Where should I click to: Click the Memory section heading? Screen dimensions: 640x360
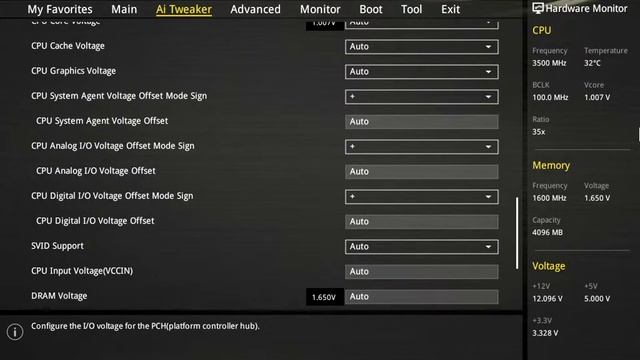click(x=551, y=165)
